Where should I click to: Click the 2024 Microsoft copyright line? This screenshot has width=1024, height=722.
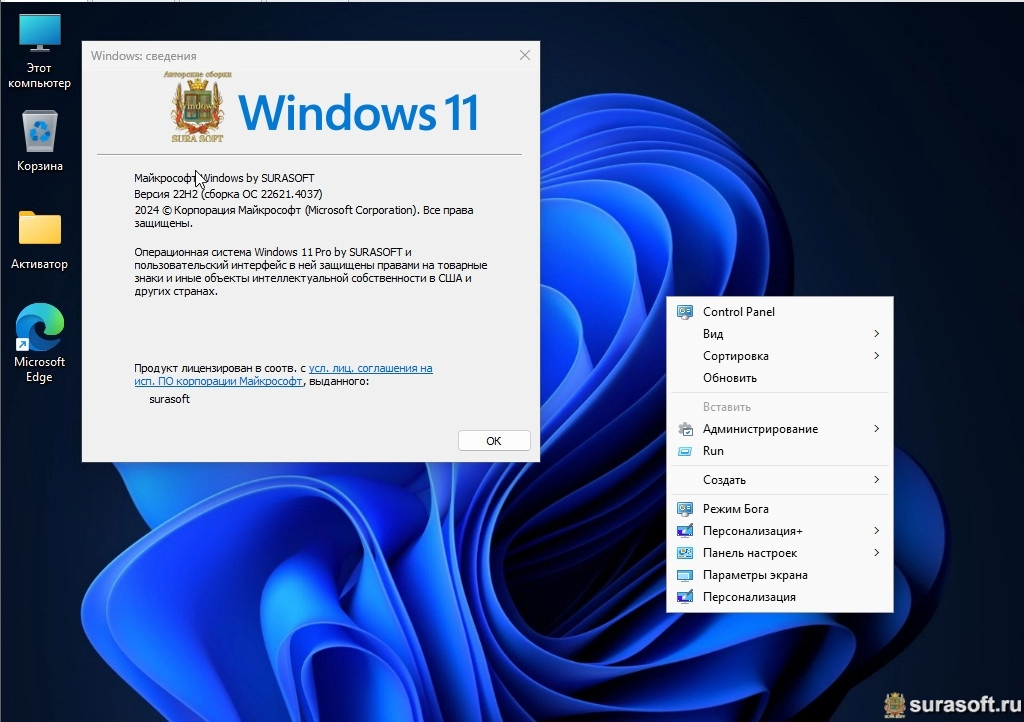tap(304, 216)
